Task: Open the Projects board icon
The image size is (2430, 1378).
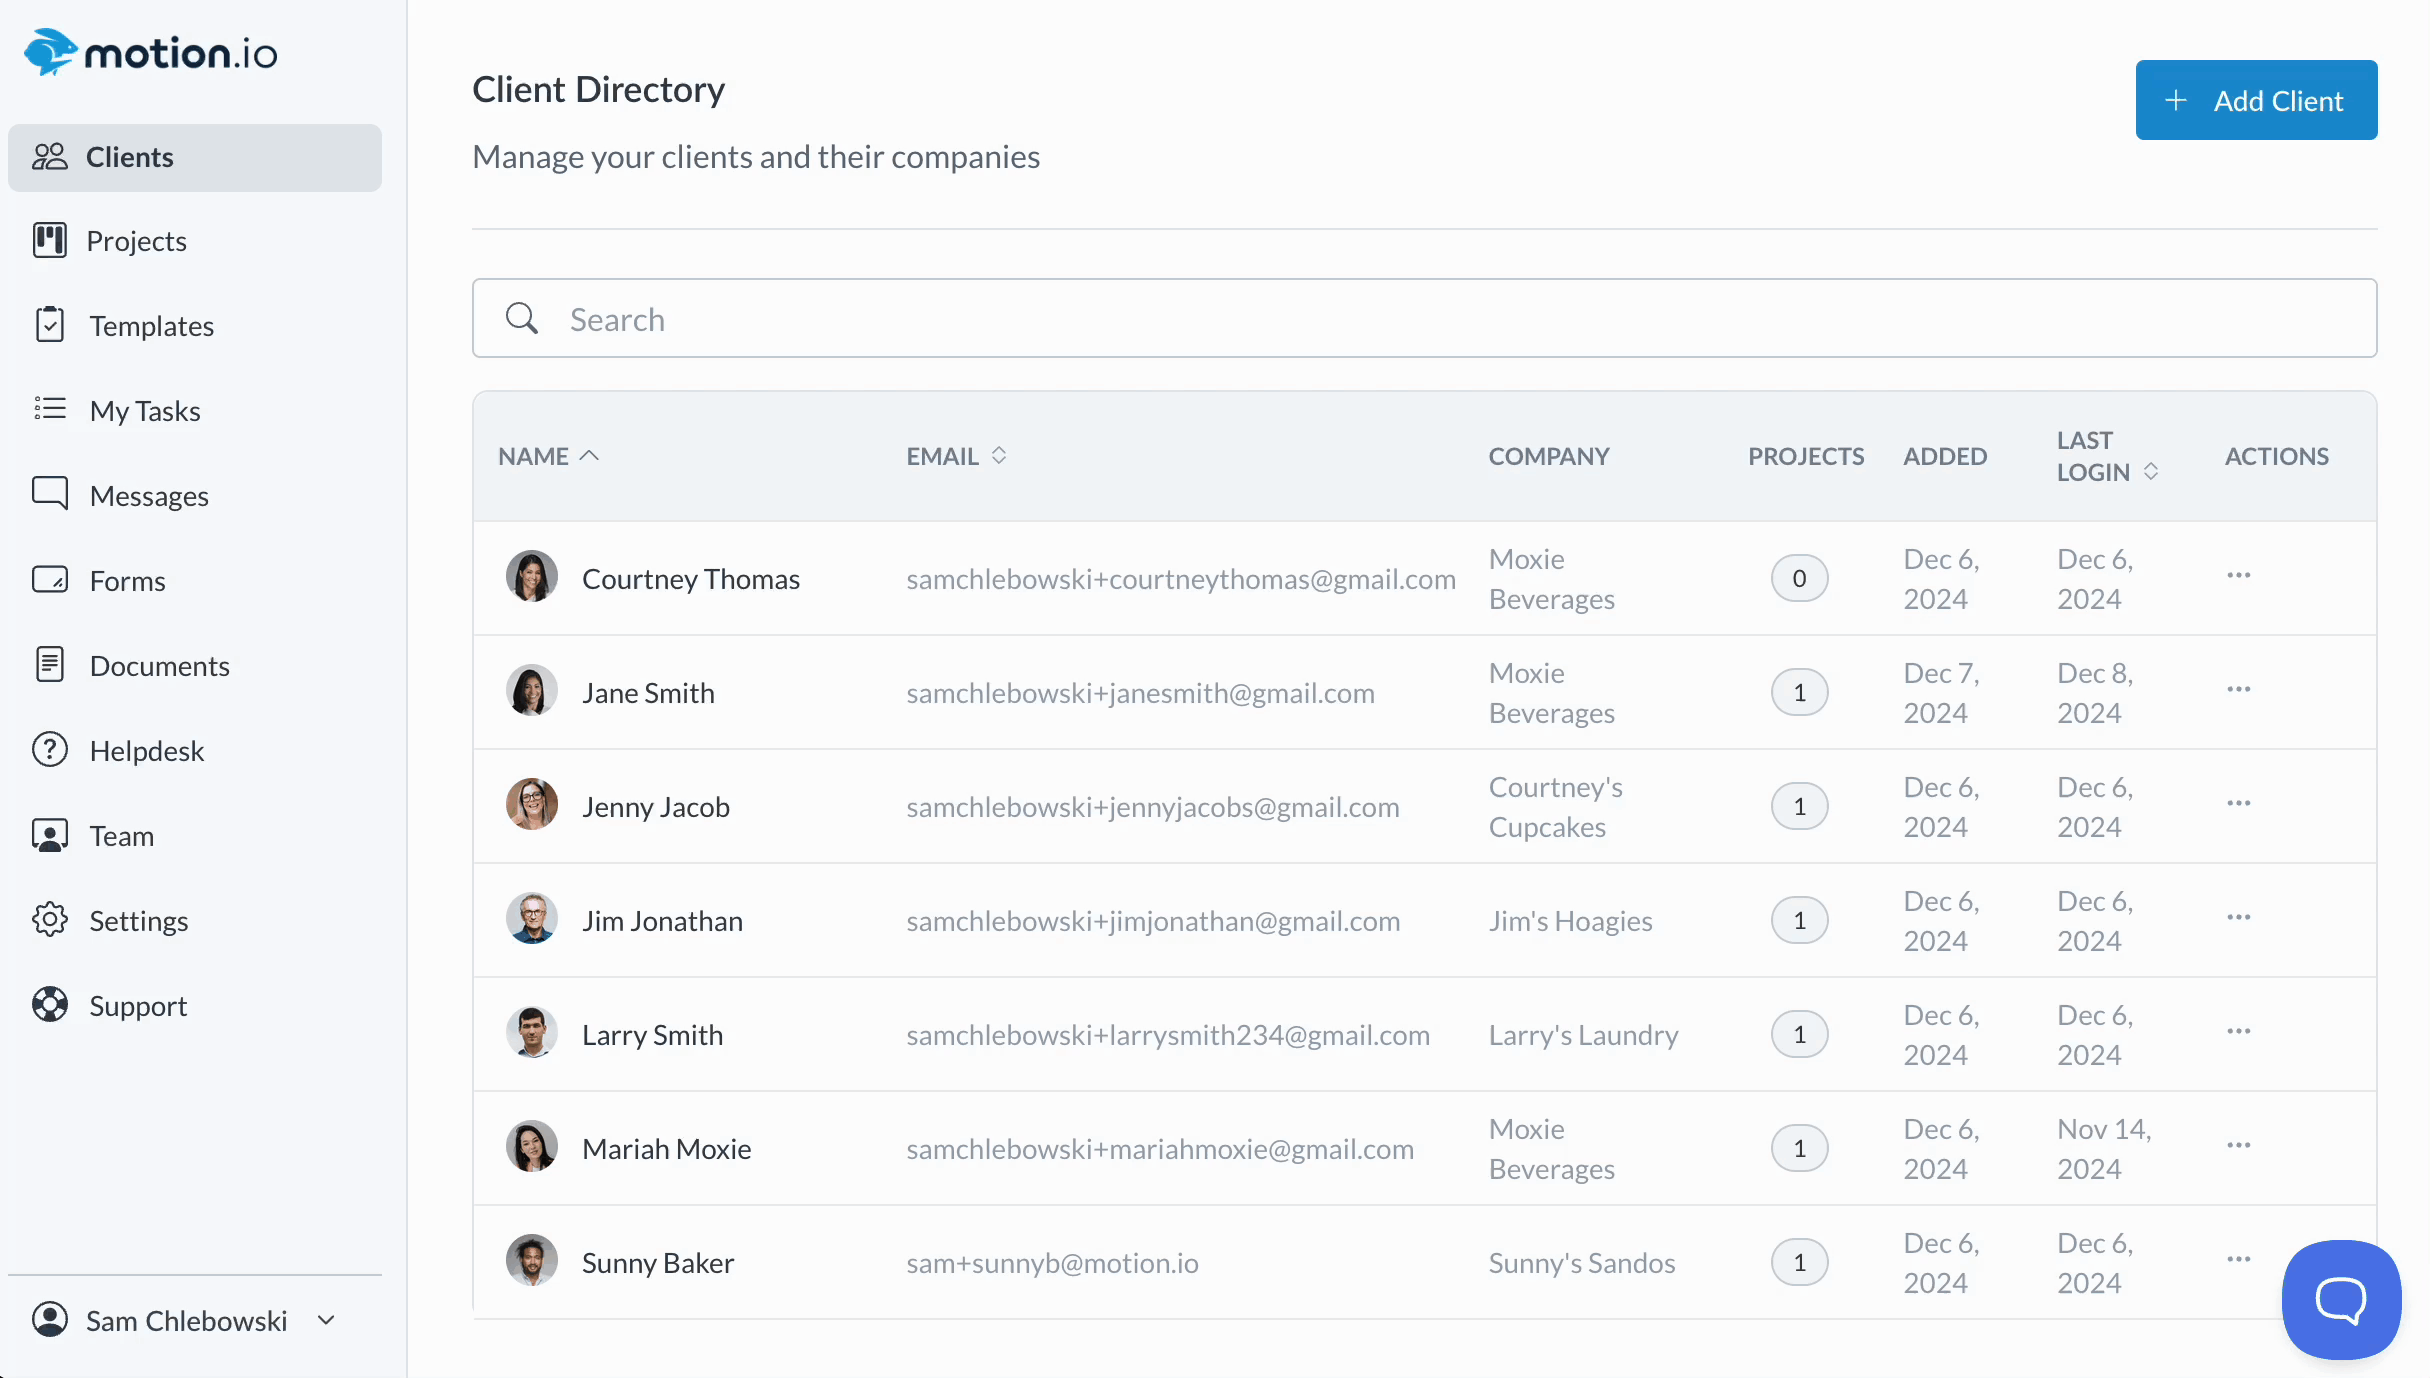Action: (x=50, y=241)
